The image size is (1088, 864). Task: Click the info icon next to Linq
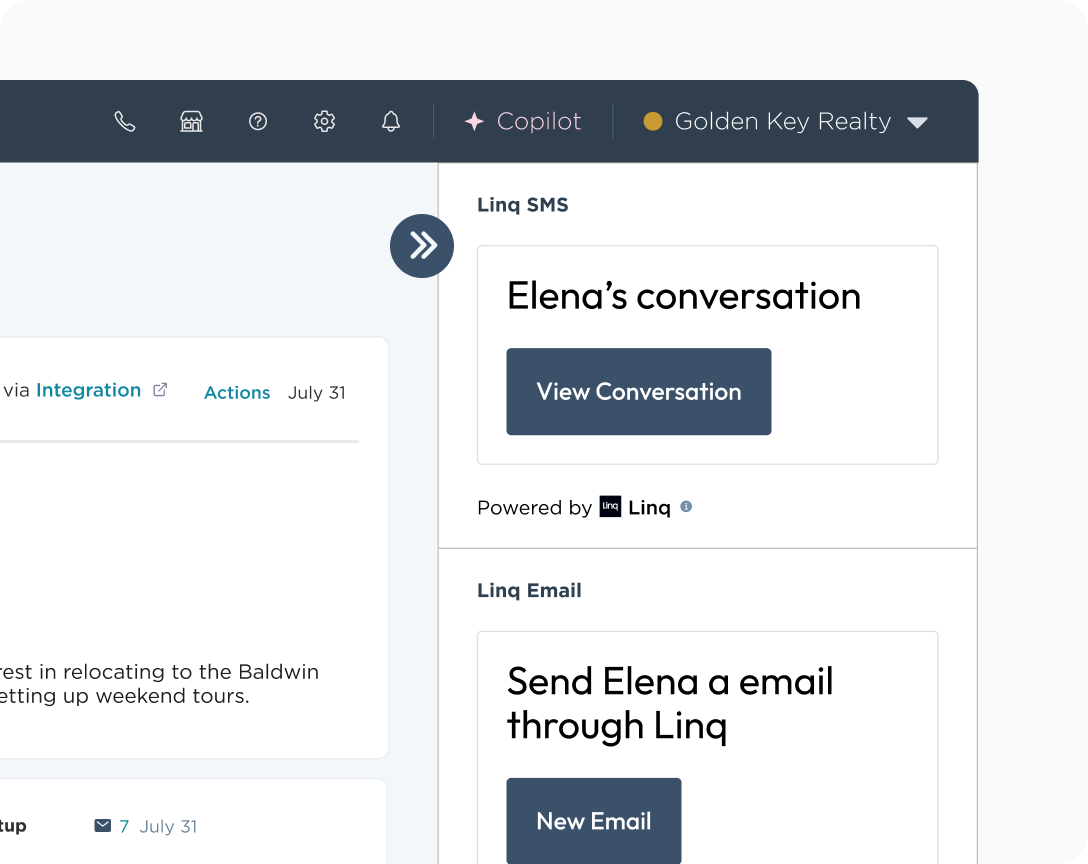point(685,507)
